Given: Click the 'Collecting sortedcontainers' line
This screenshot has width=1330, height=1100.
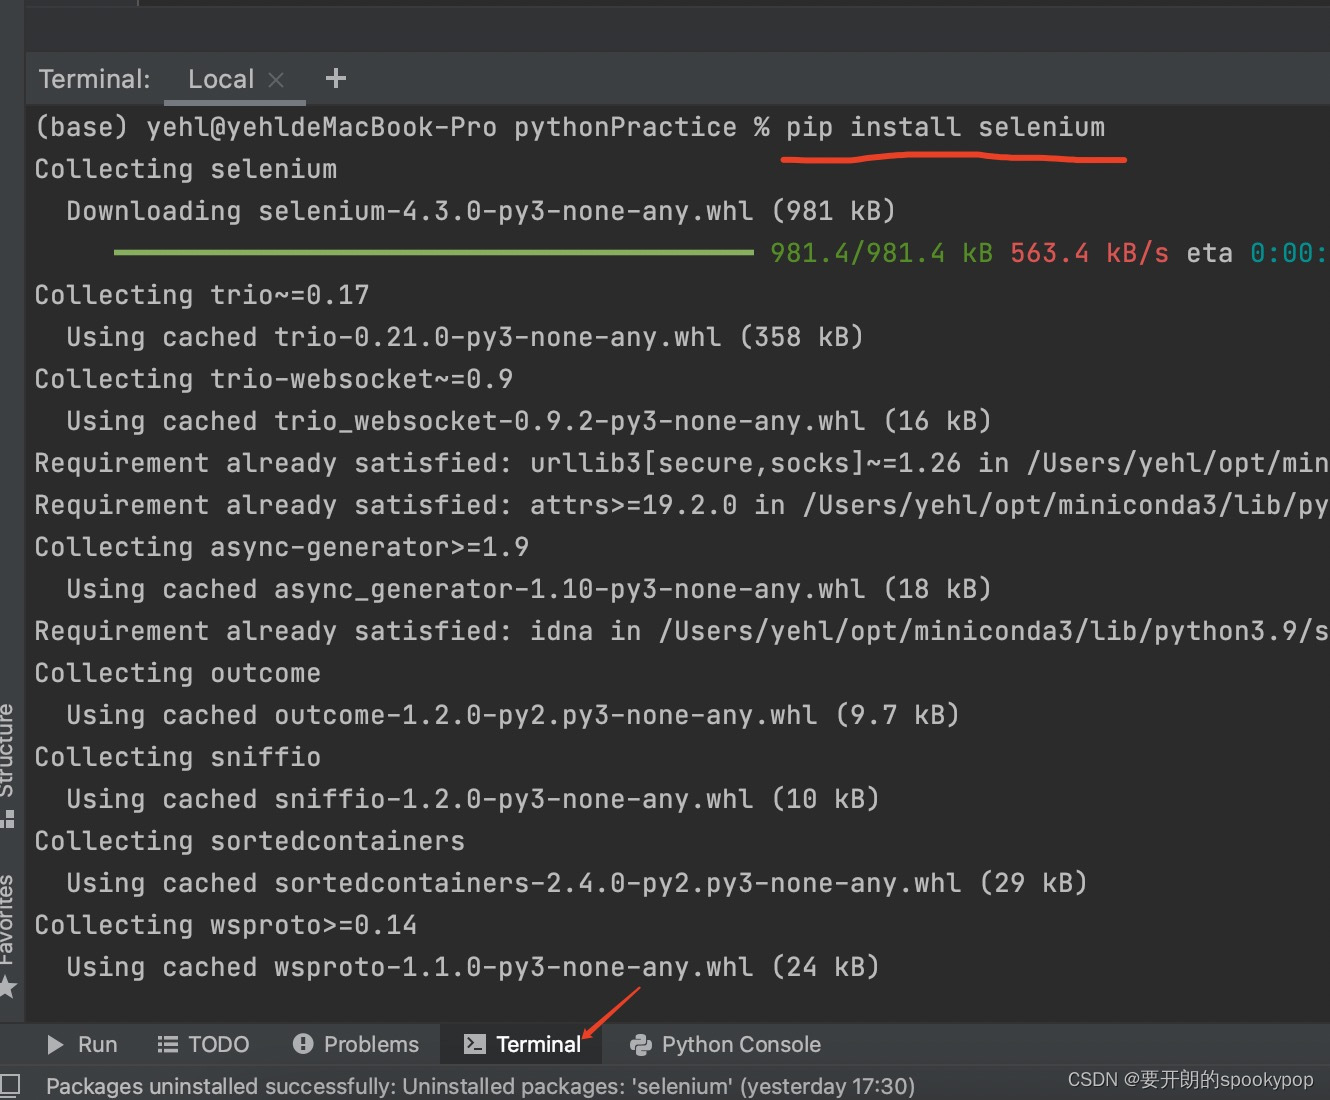Looking at the screenshot, I should [x=250, y=841].
